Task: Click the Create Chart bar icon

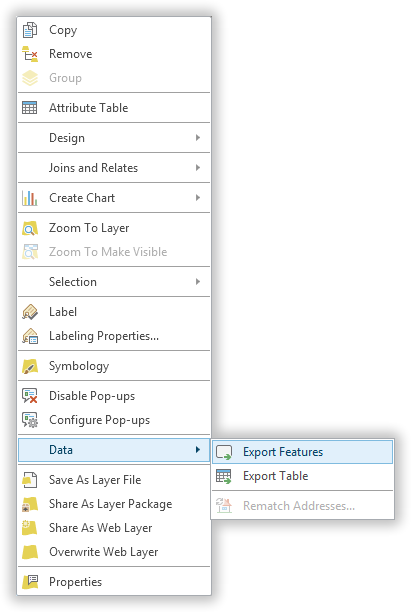Action: [30, 198]
